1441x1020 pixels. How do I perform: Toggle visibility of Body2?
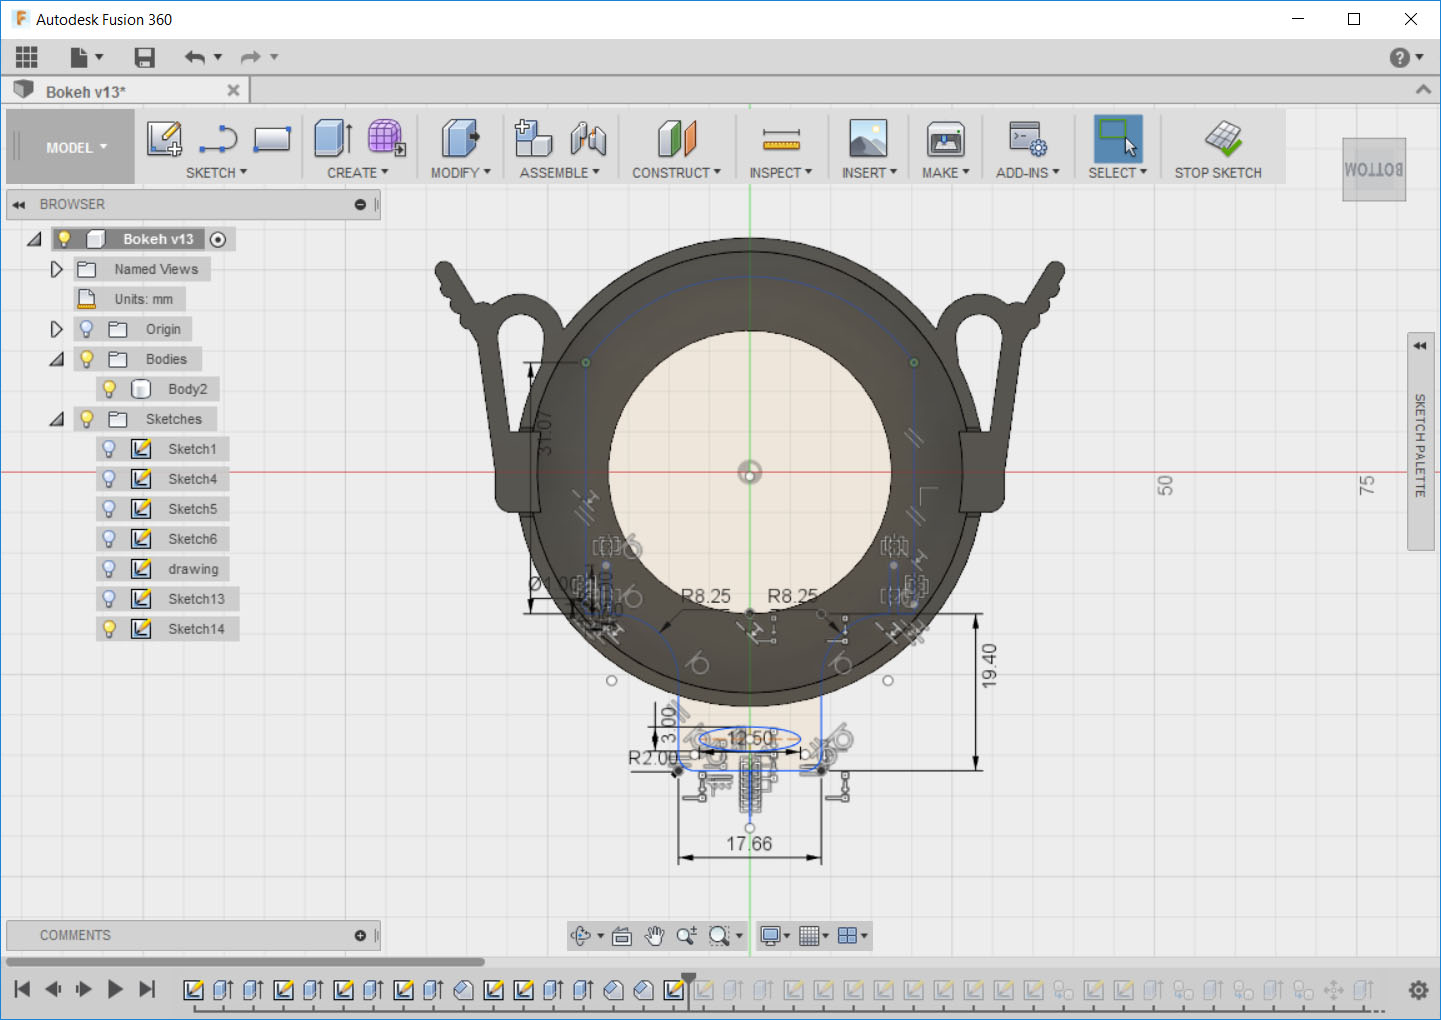click(110, 389)
